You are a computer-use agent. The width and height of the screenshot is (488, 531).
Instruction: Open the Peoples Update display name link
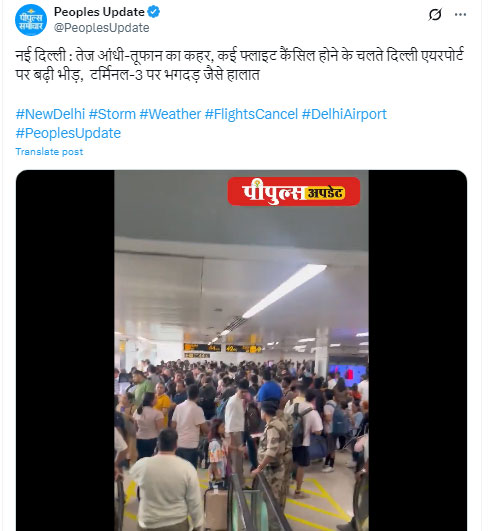pos(99,12)
